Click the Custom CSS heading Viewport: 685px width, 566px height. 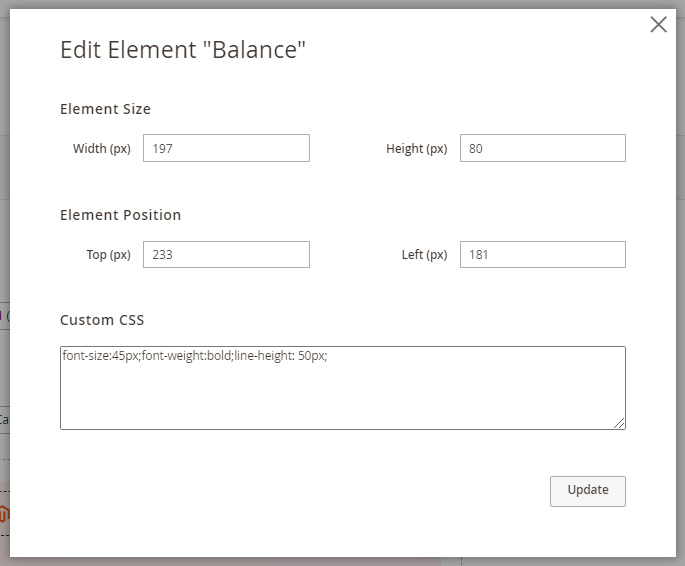click(x=102, y=320)
